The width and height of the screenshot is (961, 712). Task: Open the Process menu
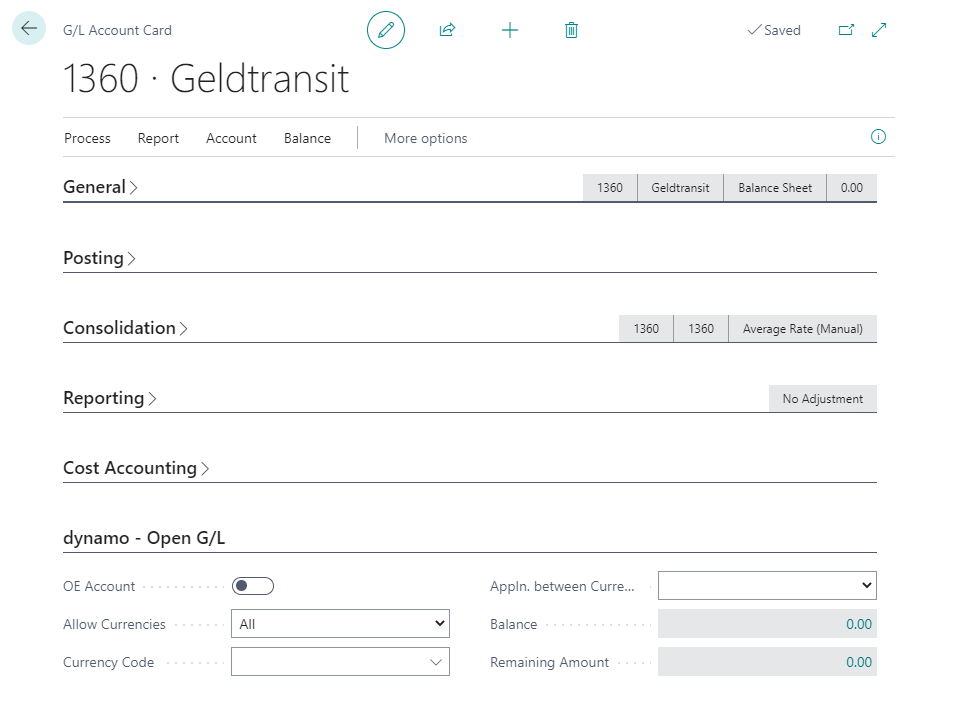tap(87, 138)
